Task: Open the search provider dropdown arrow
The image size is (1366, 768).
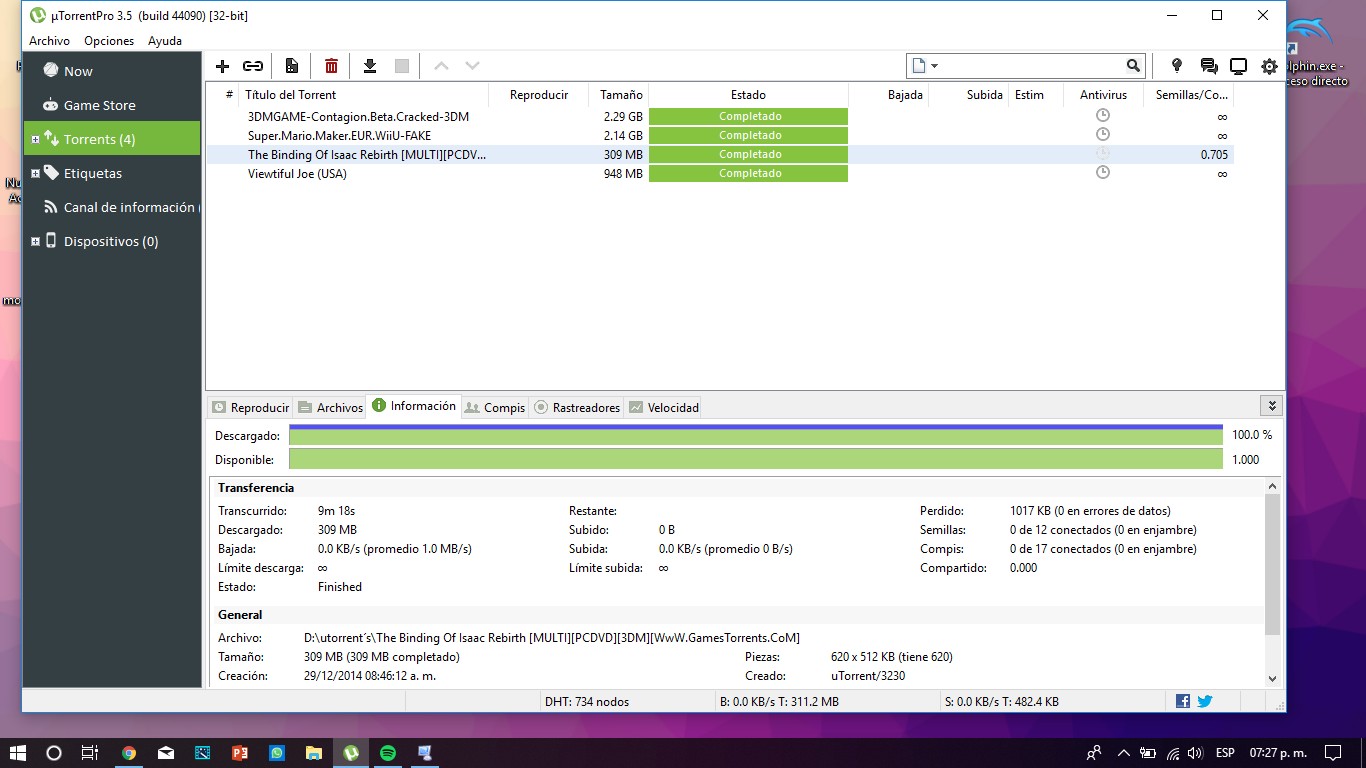Action: [934, 66]
